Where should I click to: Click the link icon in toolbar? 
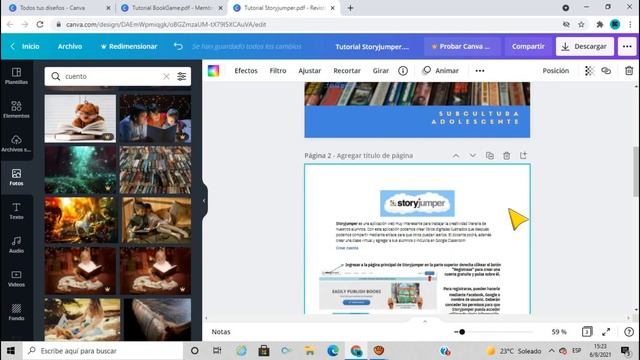click(x=606, y=71)
